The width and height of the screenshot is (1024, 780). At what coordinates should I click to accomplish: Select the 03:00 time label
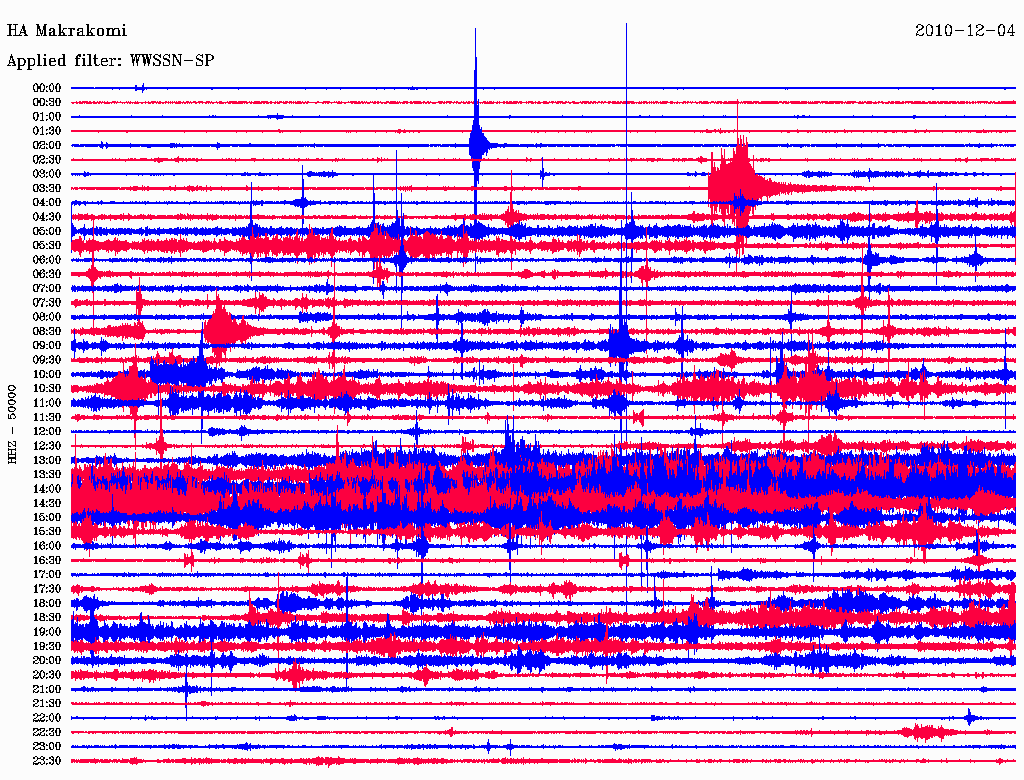tap(47, 174)
